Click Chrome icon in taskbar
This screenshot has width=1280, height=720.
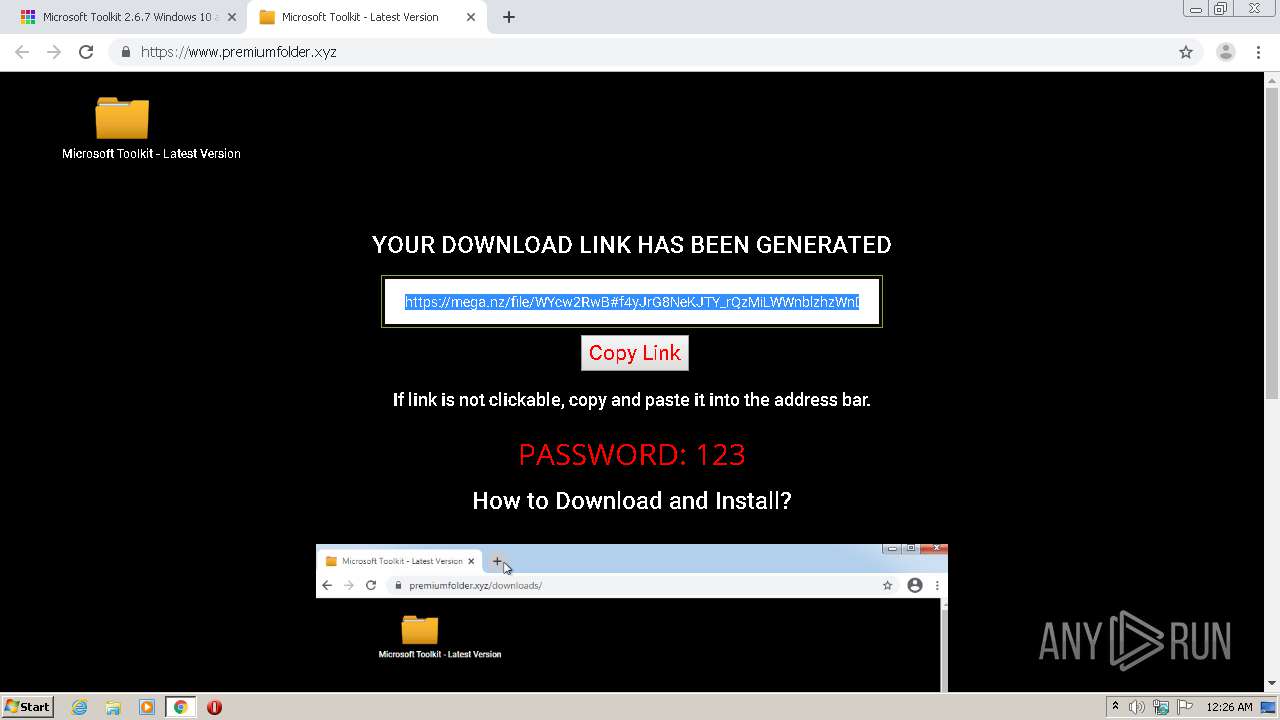point(181,707)
